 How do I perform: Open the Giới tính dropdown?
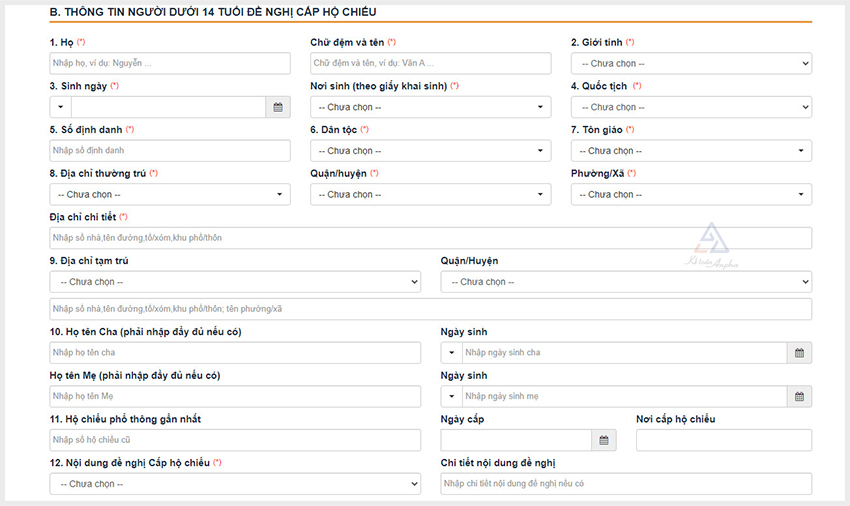pyautogui.click(x=690, y=64)
